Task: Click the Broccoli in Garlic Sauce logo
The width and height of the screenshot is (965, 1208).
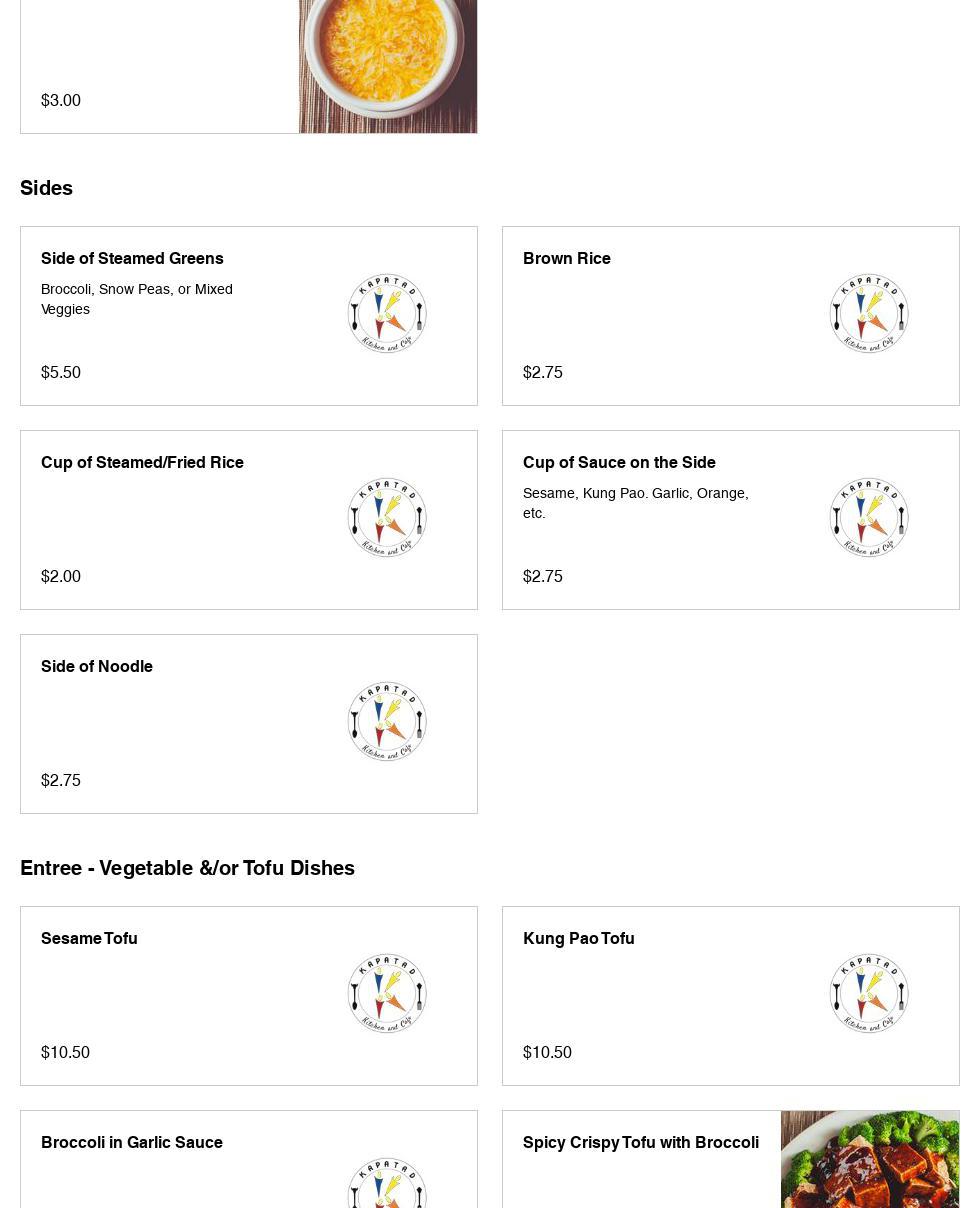Action: [387, 1185]
